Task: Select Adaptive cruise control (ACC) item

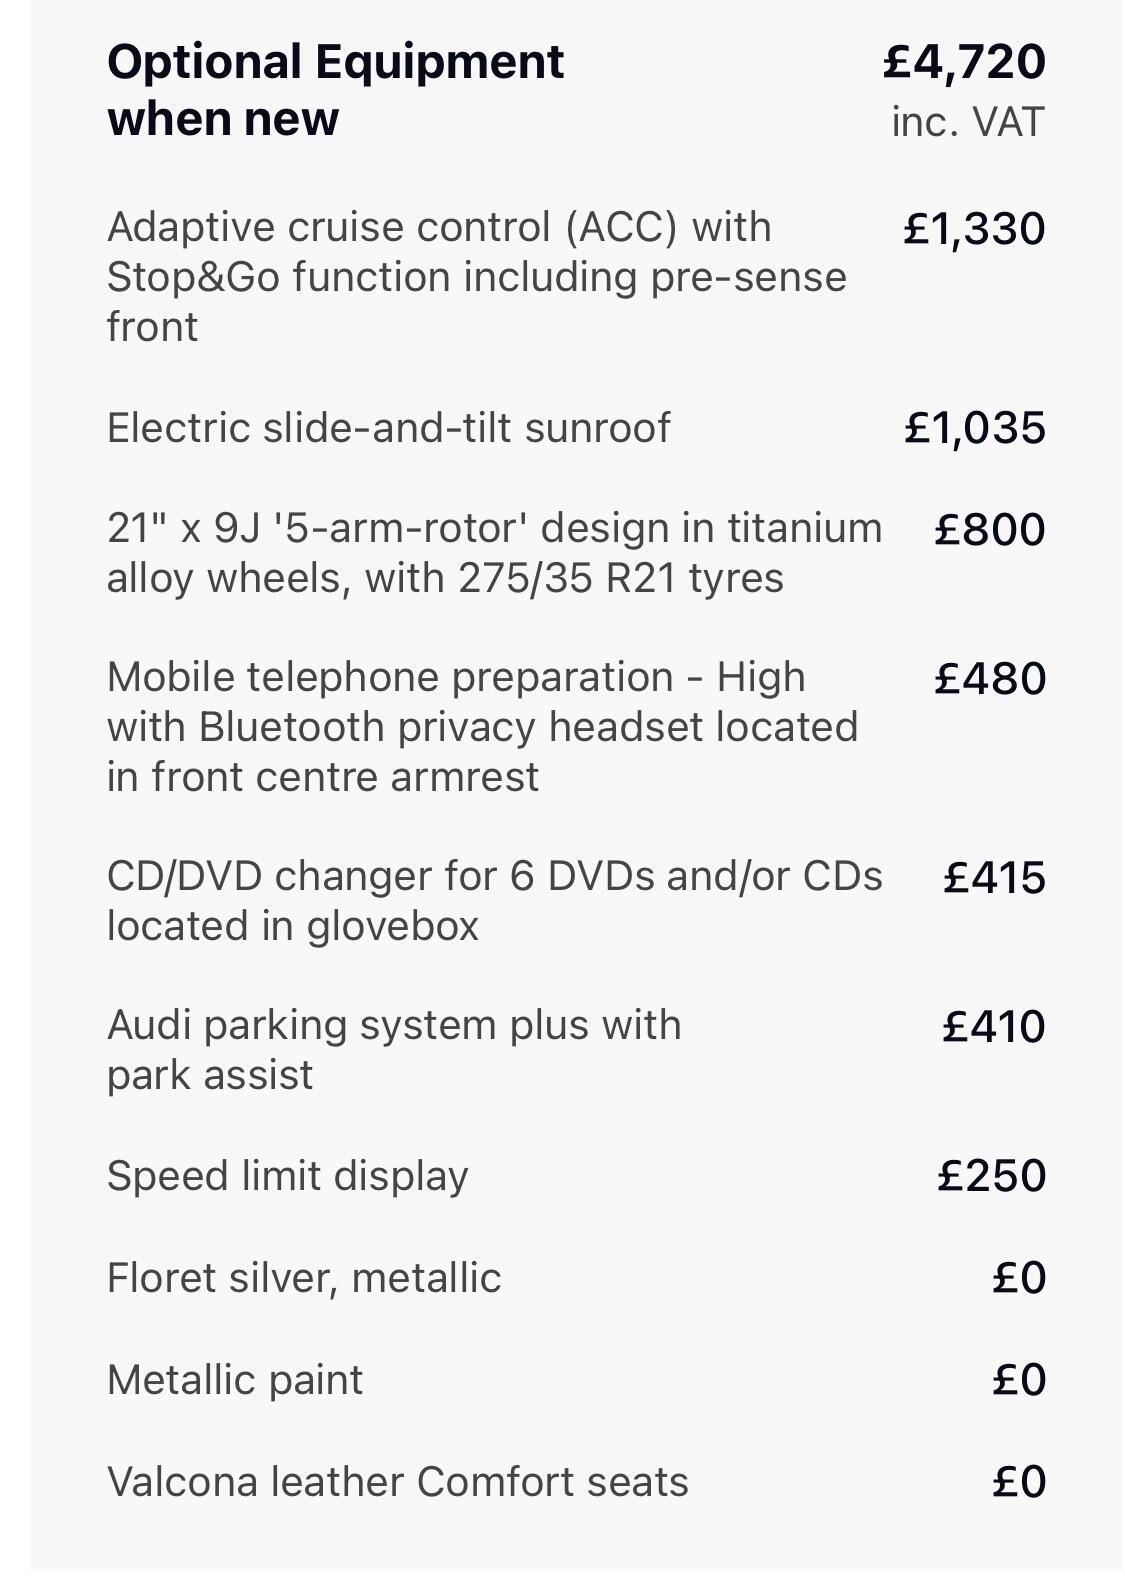Action: pos(476,277)
